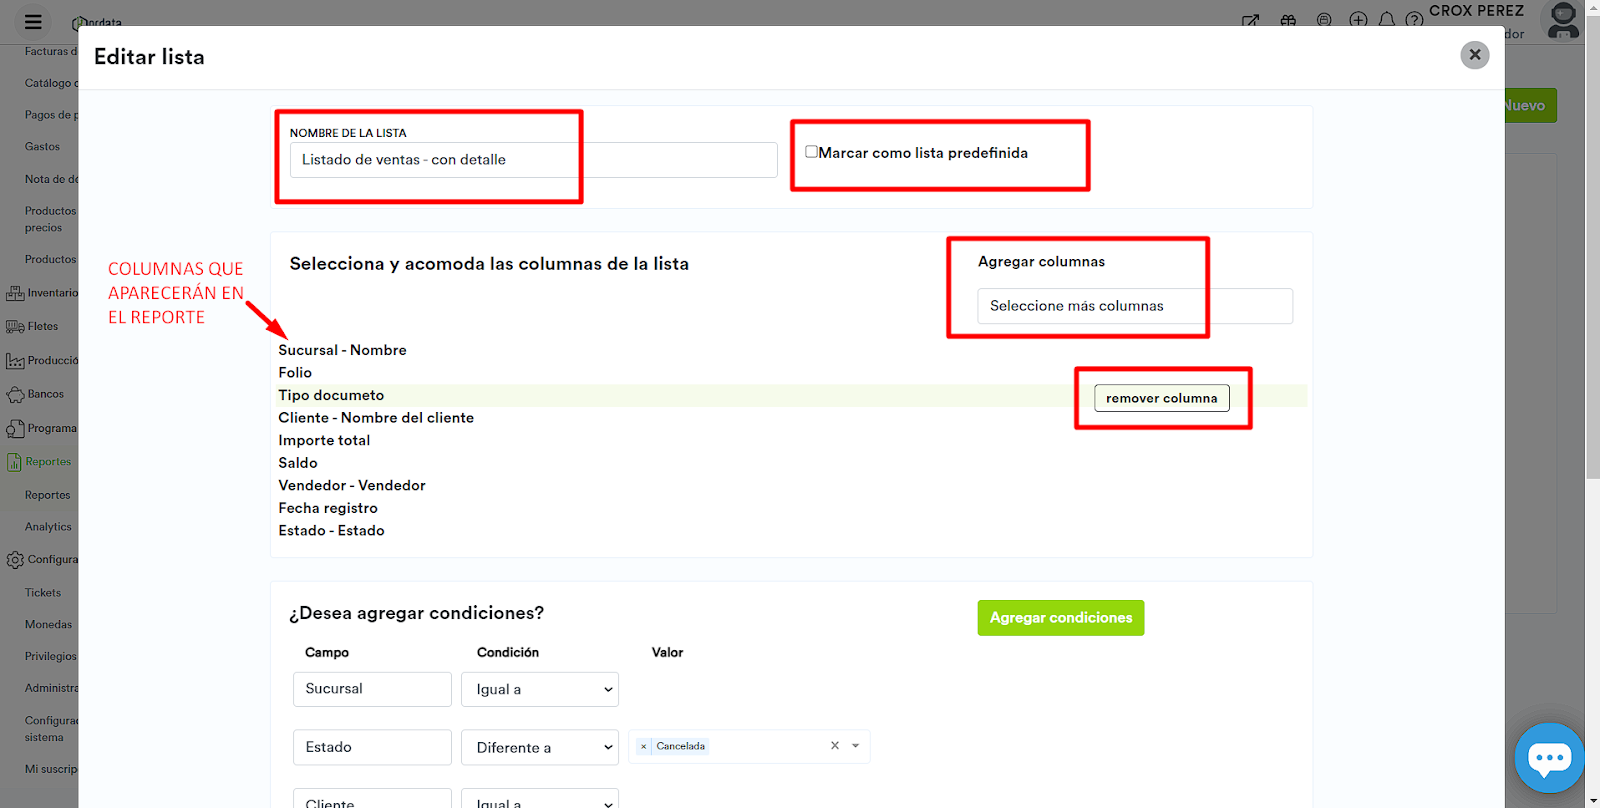The height and width of the screenshot is (808, 1600).
Task: Click the Configuración gear icon in sidebar
Action: pos(15,560)
